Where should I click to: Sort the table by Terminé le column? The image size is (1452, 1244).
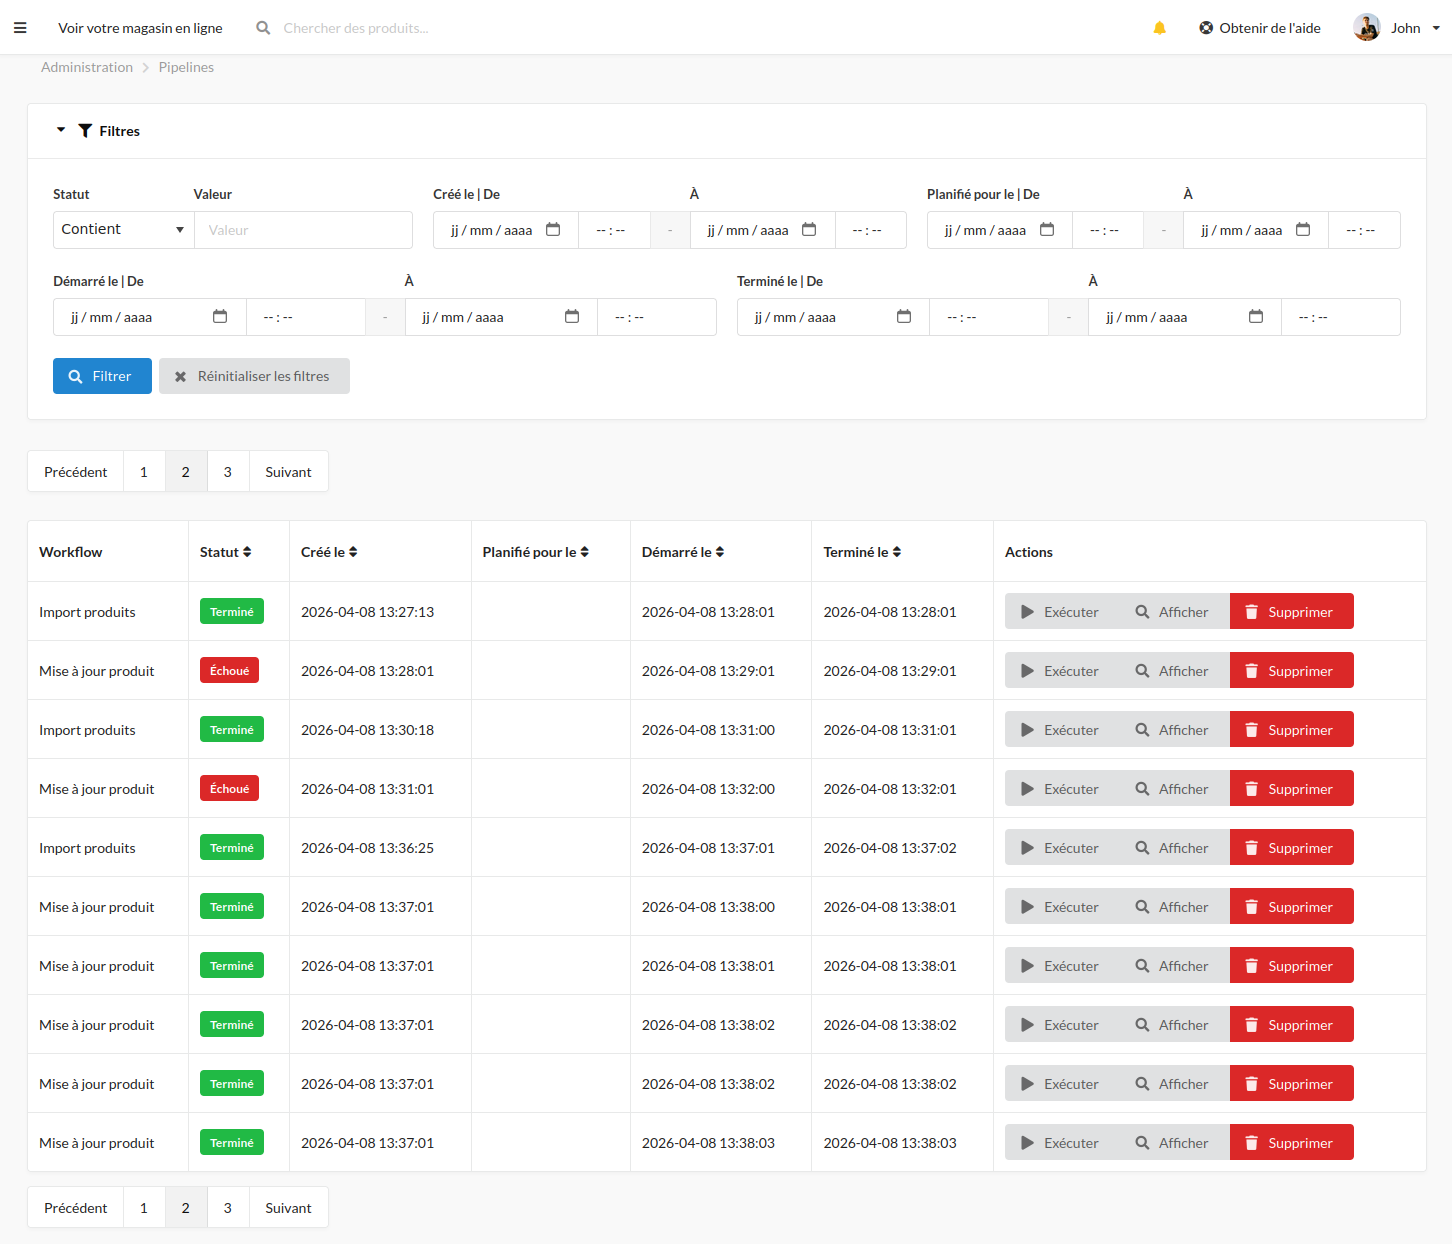tap(898, 551)
